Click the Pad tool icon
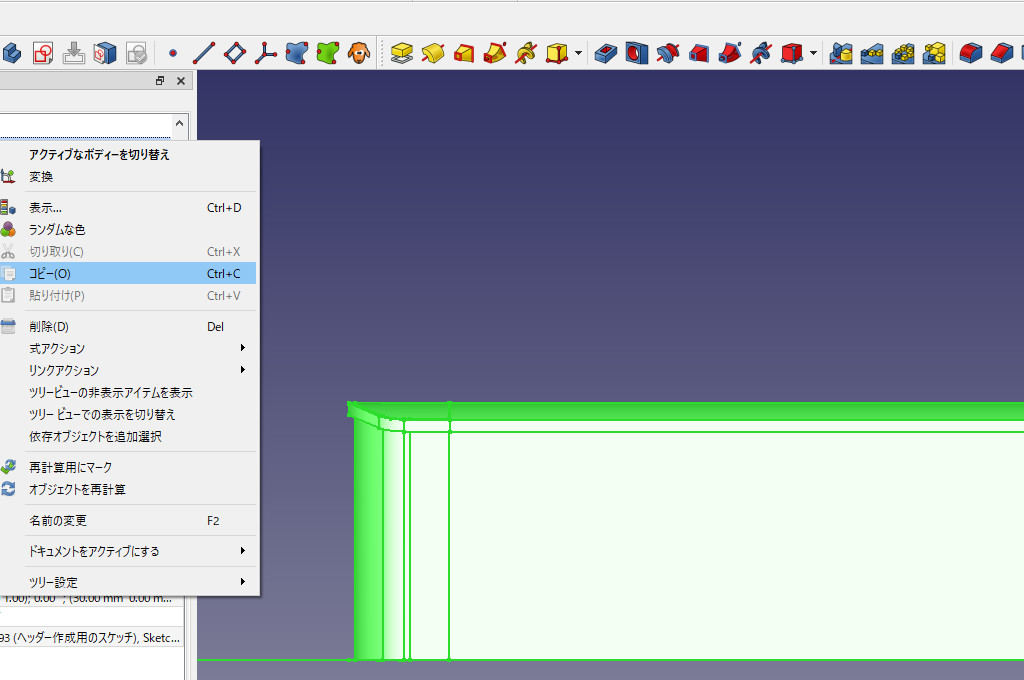Screen dimensions: 1024x680 (x=402, y=52)
